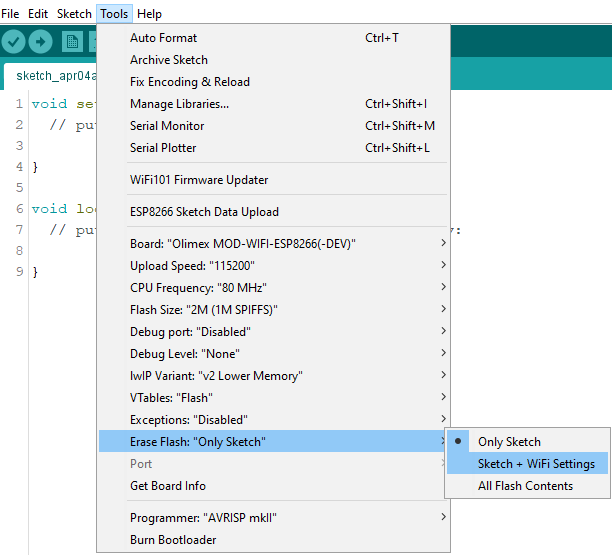Open the Sketch menu
612x555 pixels.
tap(74, 14)
